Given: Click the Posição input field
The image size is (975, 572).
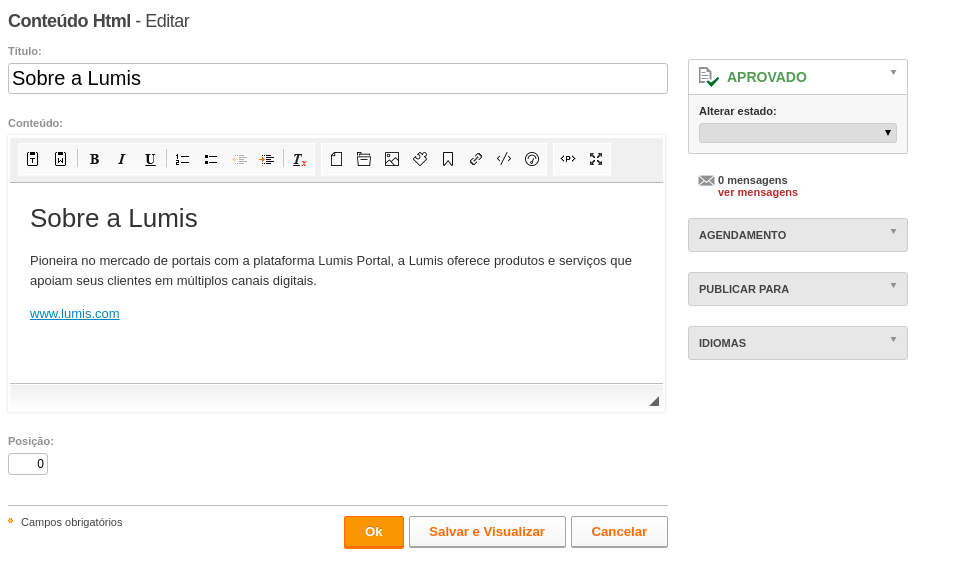Looking at the screenshot, I should (x=28, y=464).
